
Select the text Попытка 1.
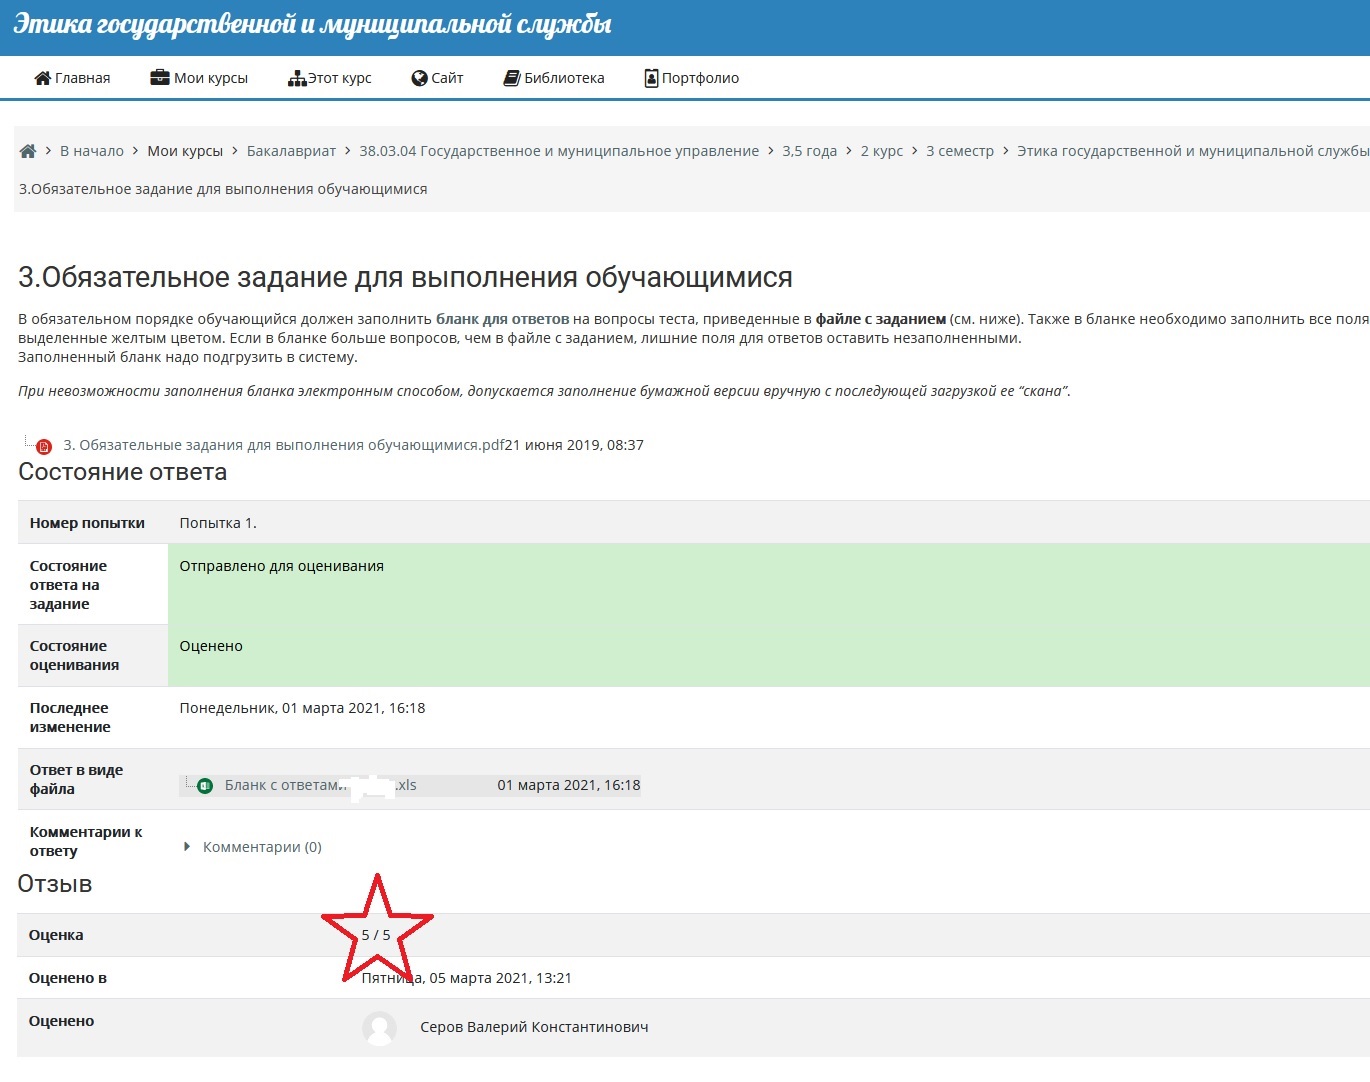pyautogui.click(x=218, y=523)
